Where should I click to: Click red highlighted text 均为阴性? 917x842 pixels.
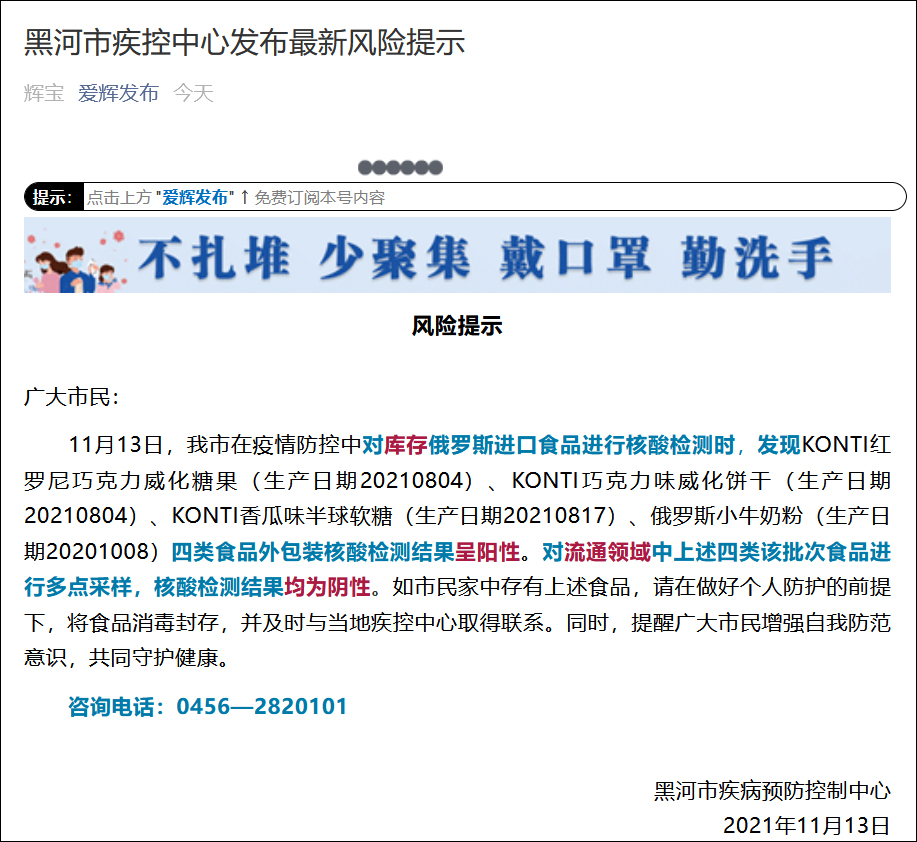pyautogui.click(x=328, y=586)
